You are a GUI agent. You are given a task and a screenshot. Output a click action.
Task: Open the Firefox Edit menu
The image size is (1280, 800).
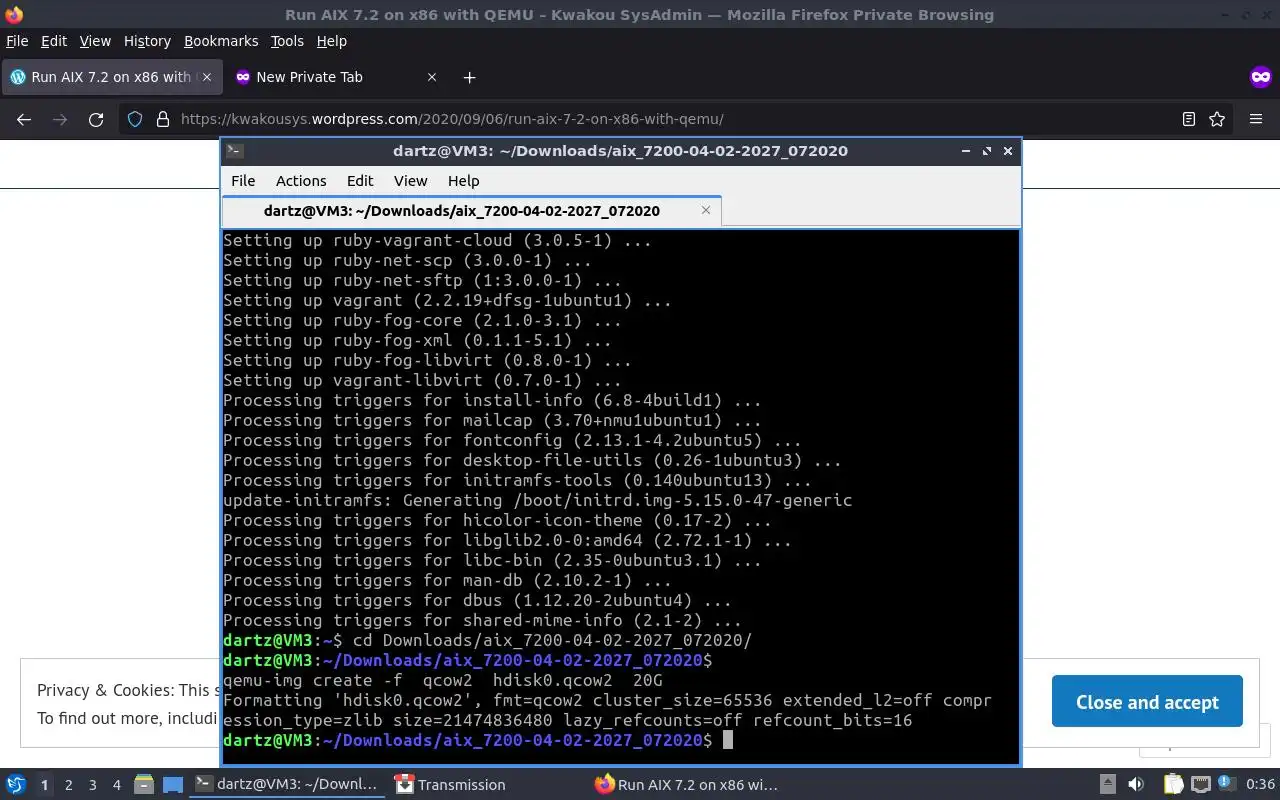click(54, 41)
